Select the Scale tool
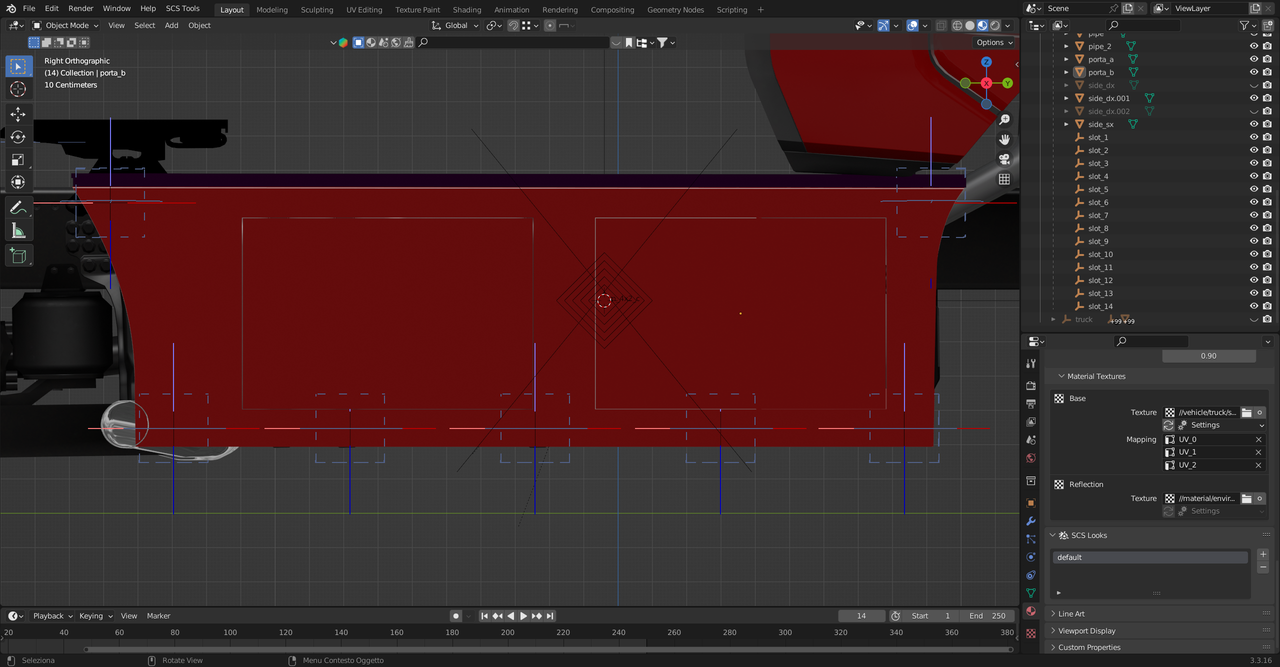The width and height of the screenshot is (1280, 667). tap(18, 159)
